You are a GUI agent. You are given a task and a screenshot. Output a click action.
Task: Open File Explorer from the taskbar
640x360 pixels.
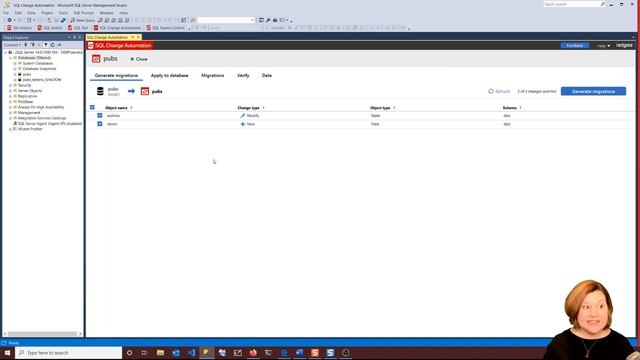click(x=160, y=353)
